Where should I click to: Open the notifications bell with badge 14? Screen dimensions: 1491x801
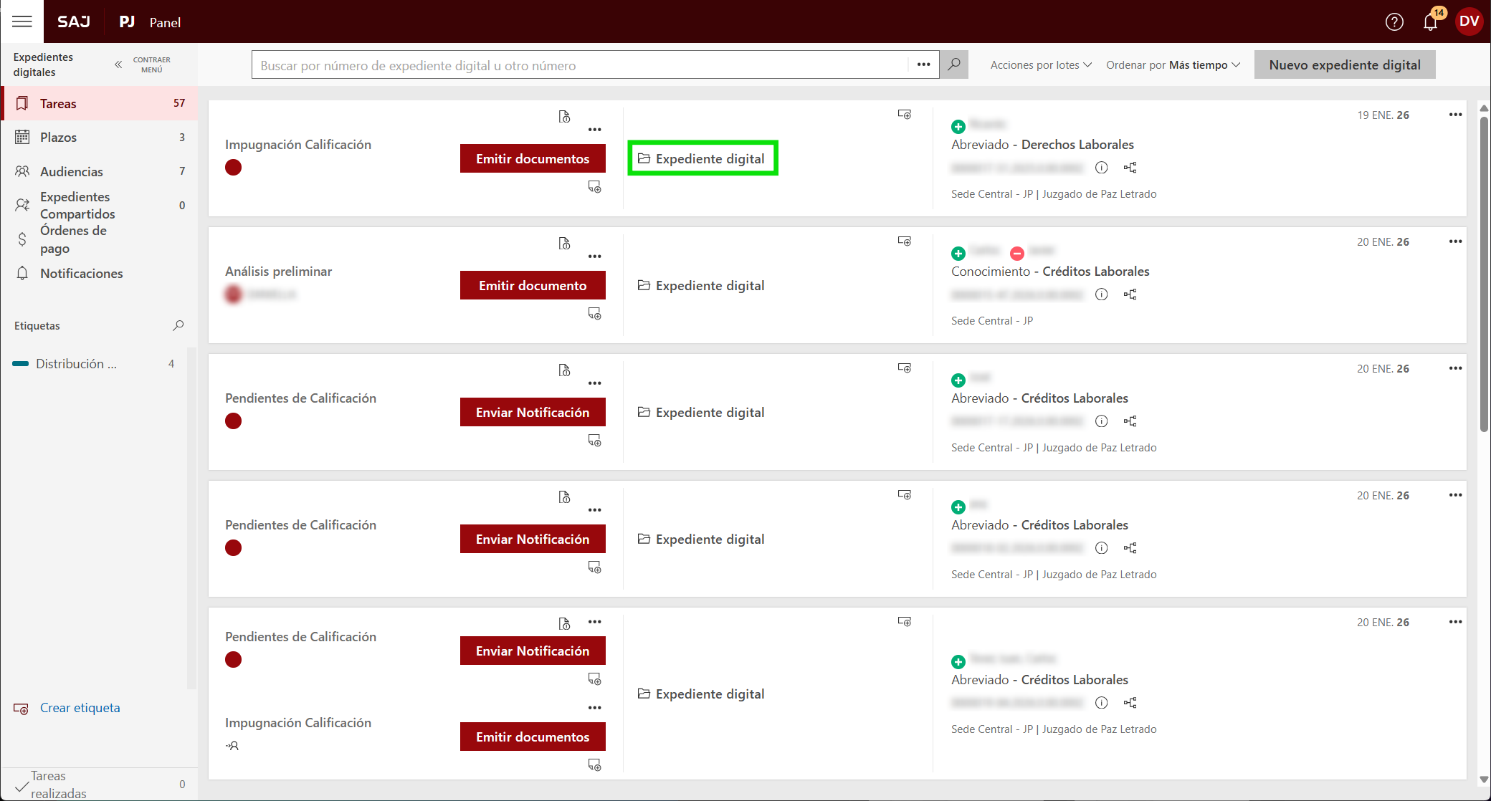(1430, 22)
